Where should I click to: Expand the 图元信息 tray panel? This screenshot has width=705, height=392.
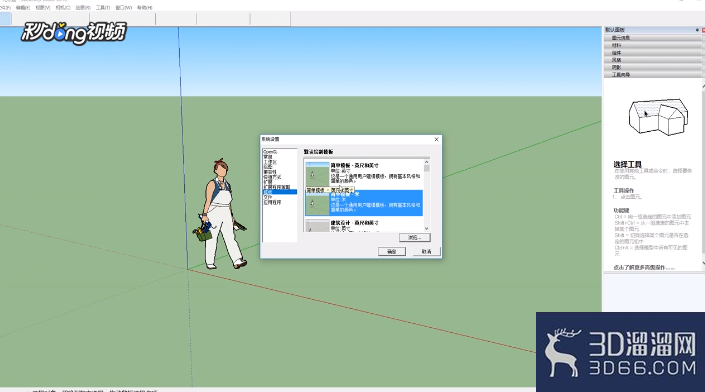[652, 38]
